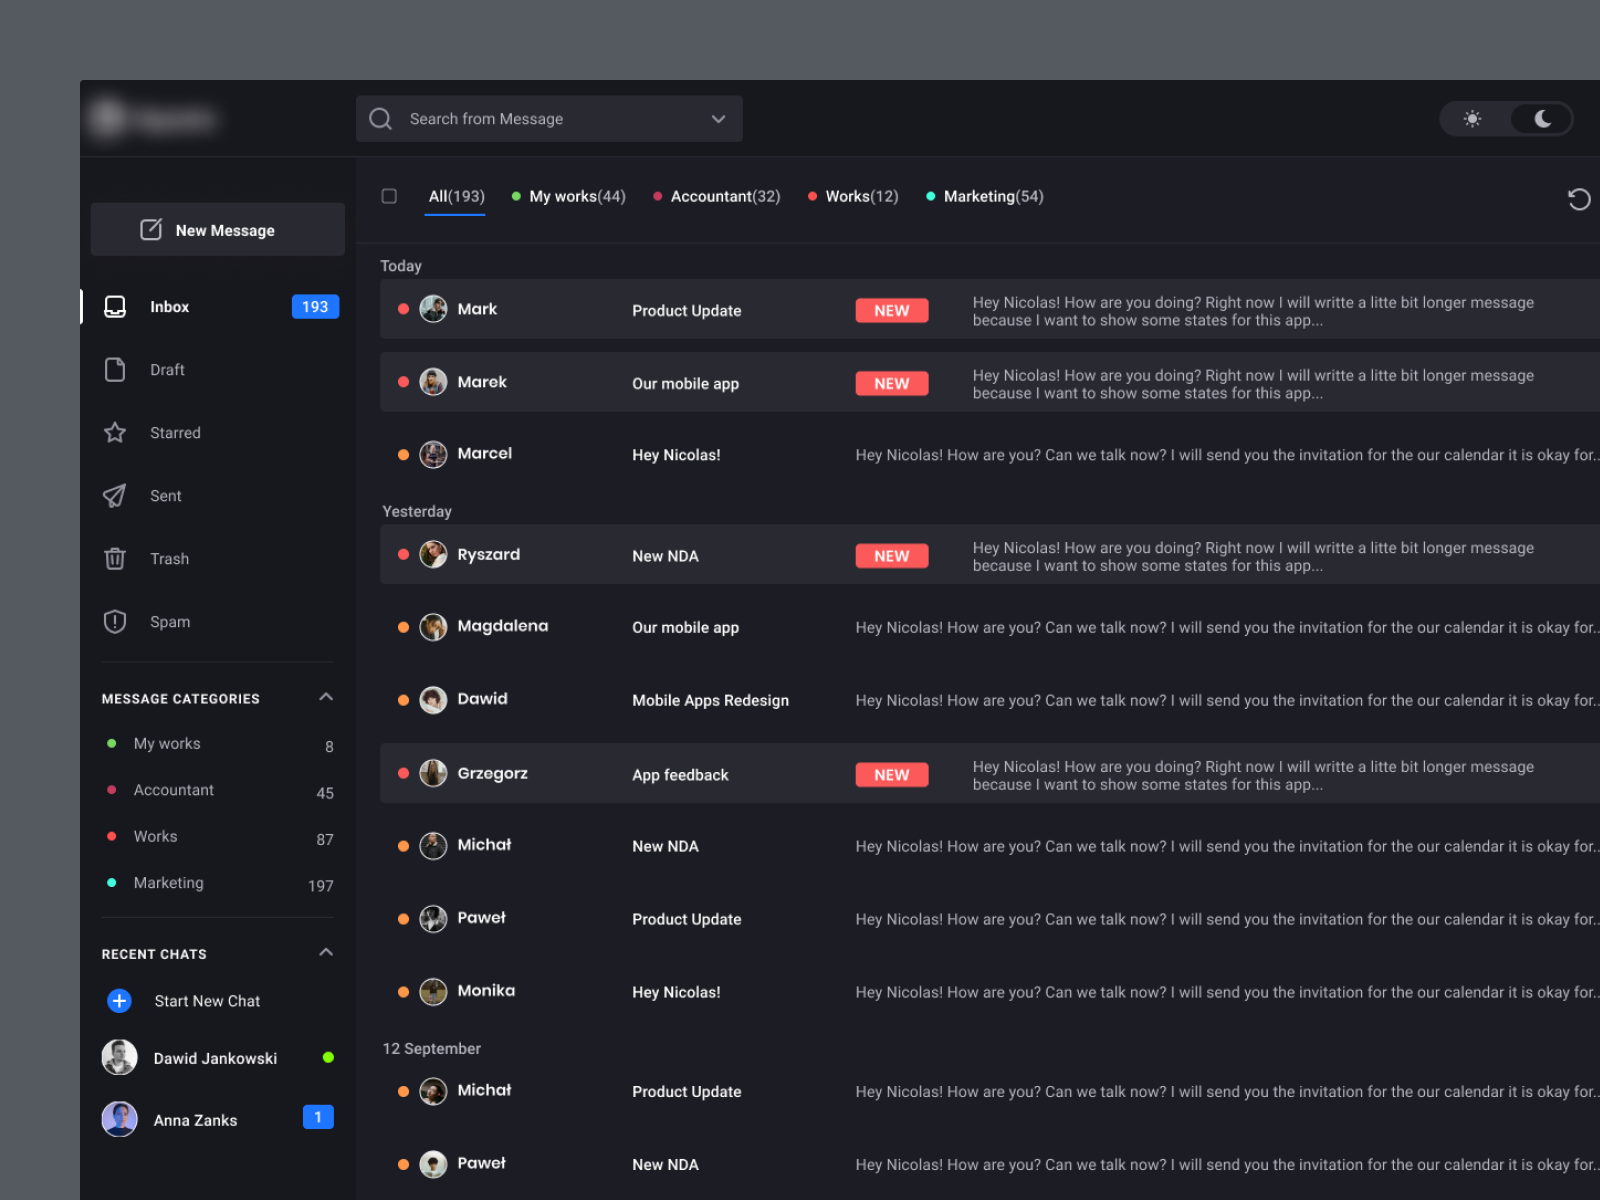Open Starred messages via star icon
1600x1200 pixels.
(115, 432)
